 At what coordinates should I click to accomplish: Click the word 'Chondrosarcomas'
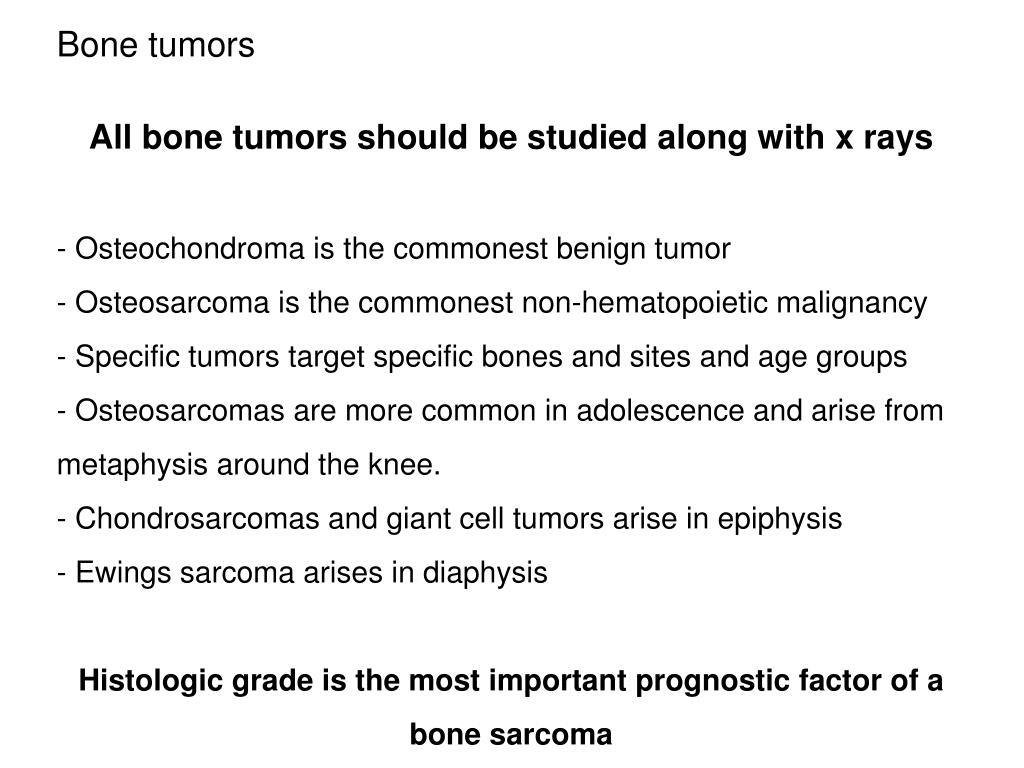point(197,519)
